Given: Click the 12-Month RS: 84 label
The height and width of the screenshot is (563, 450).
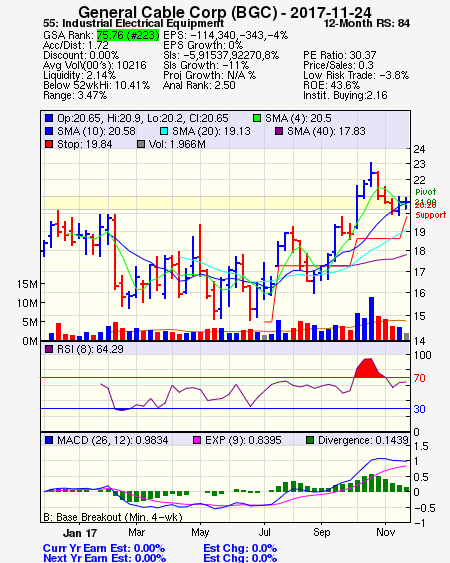Looking at the screenshot, I should [x=367, y=23].
